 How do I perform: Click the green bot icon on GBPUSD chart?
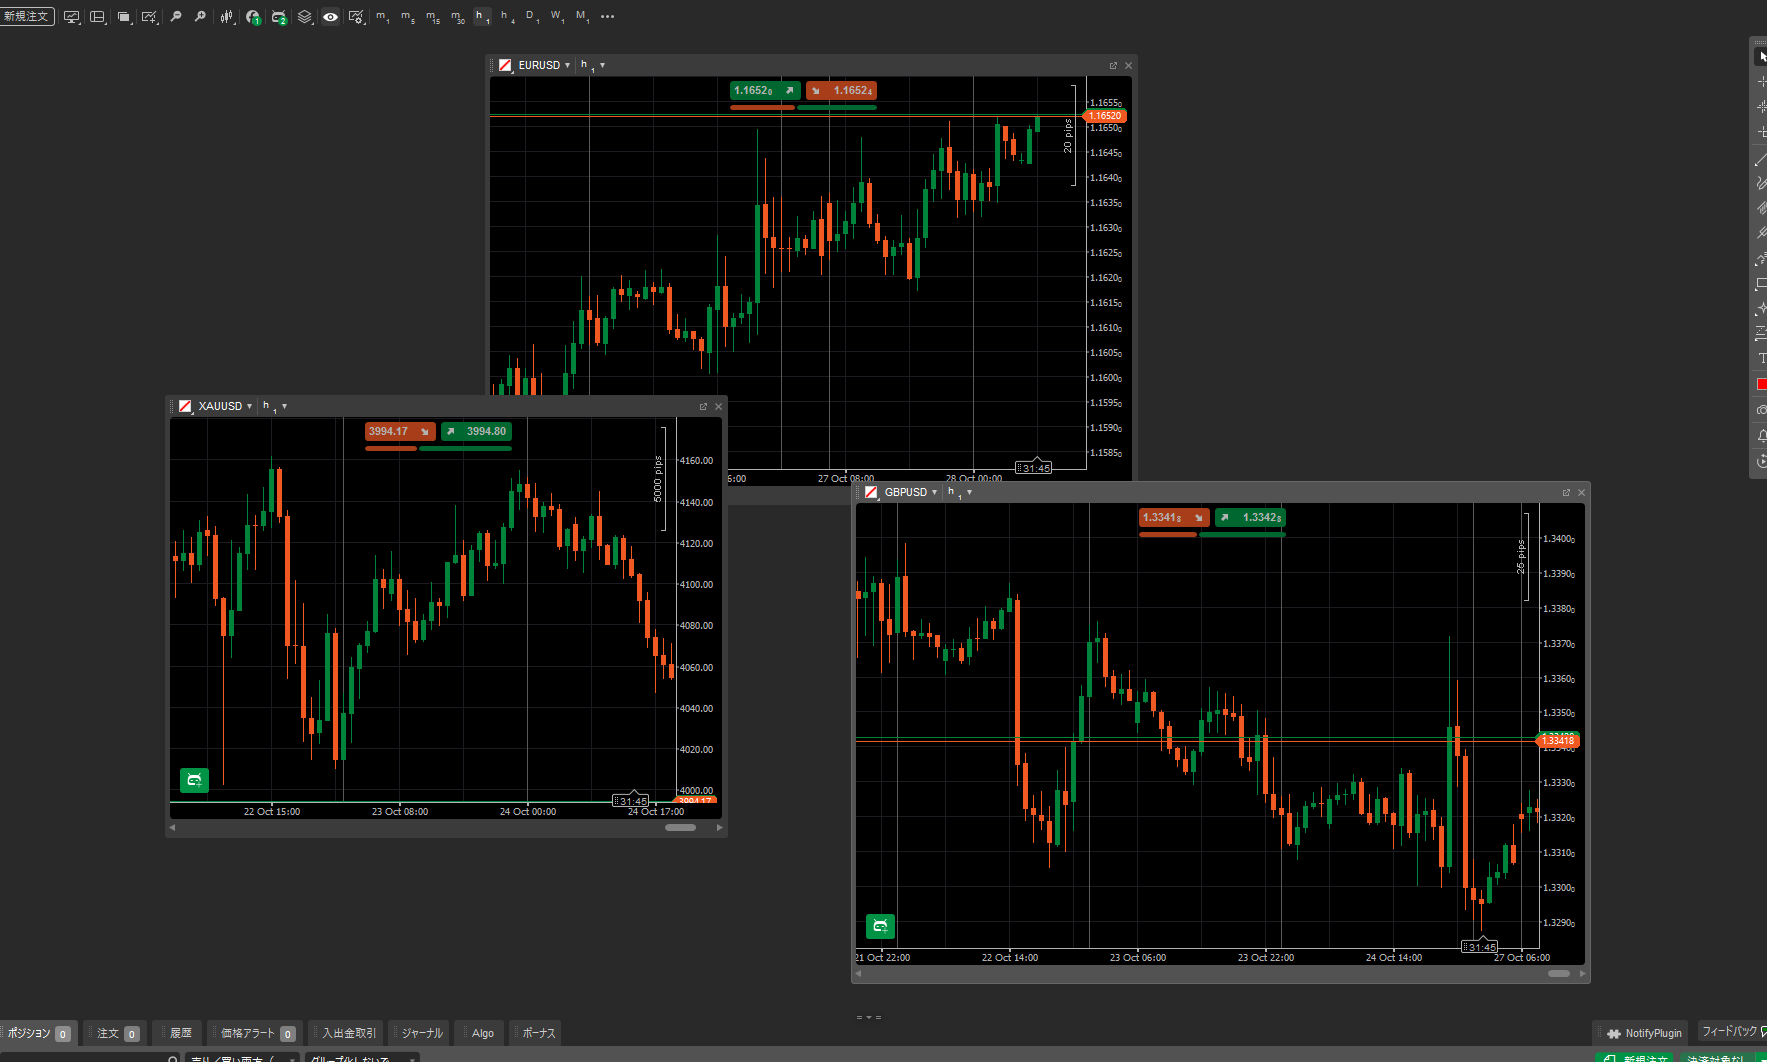880,926
